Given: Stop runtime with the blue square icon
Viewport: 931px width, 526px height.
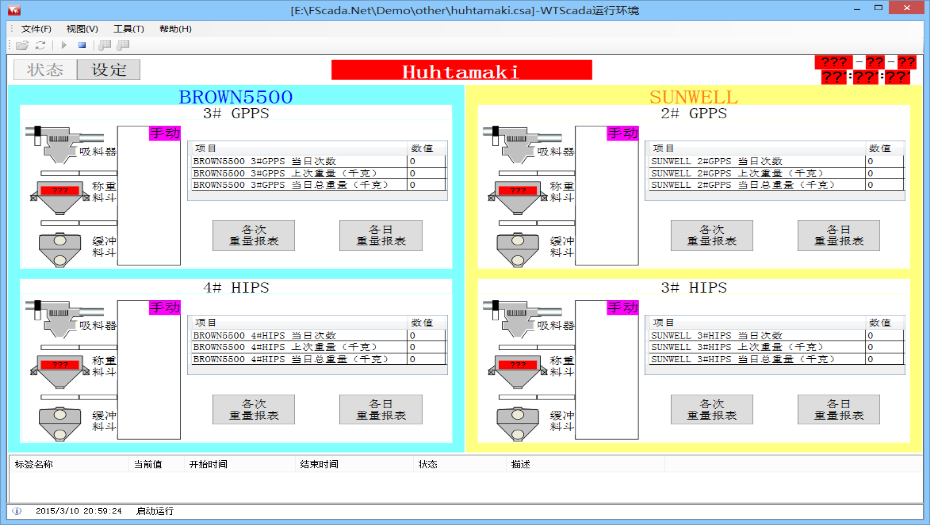Looking at the screenshot, I should pos(82,45).
